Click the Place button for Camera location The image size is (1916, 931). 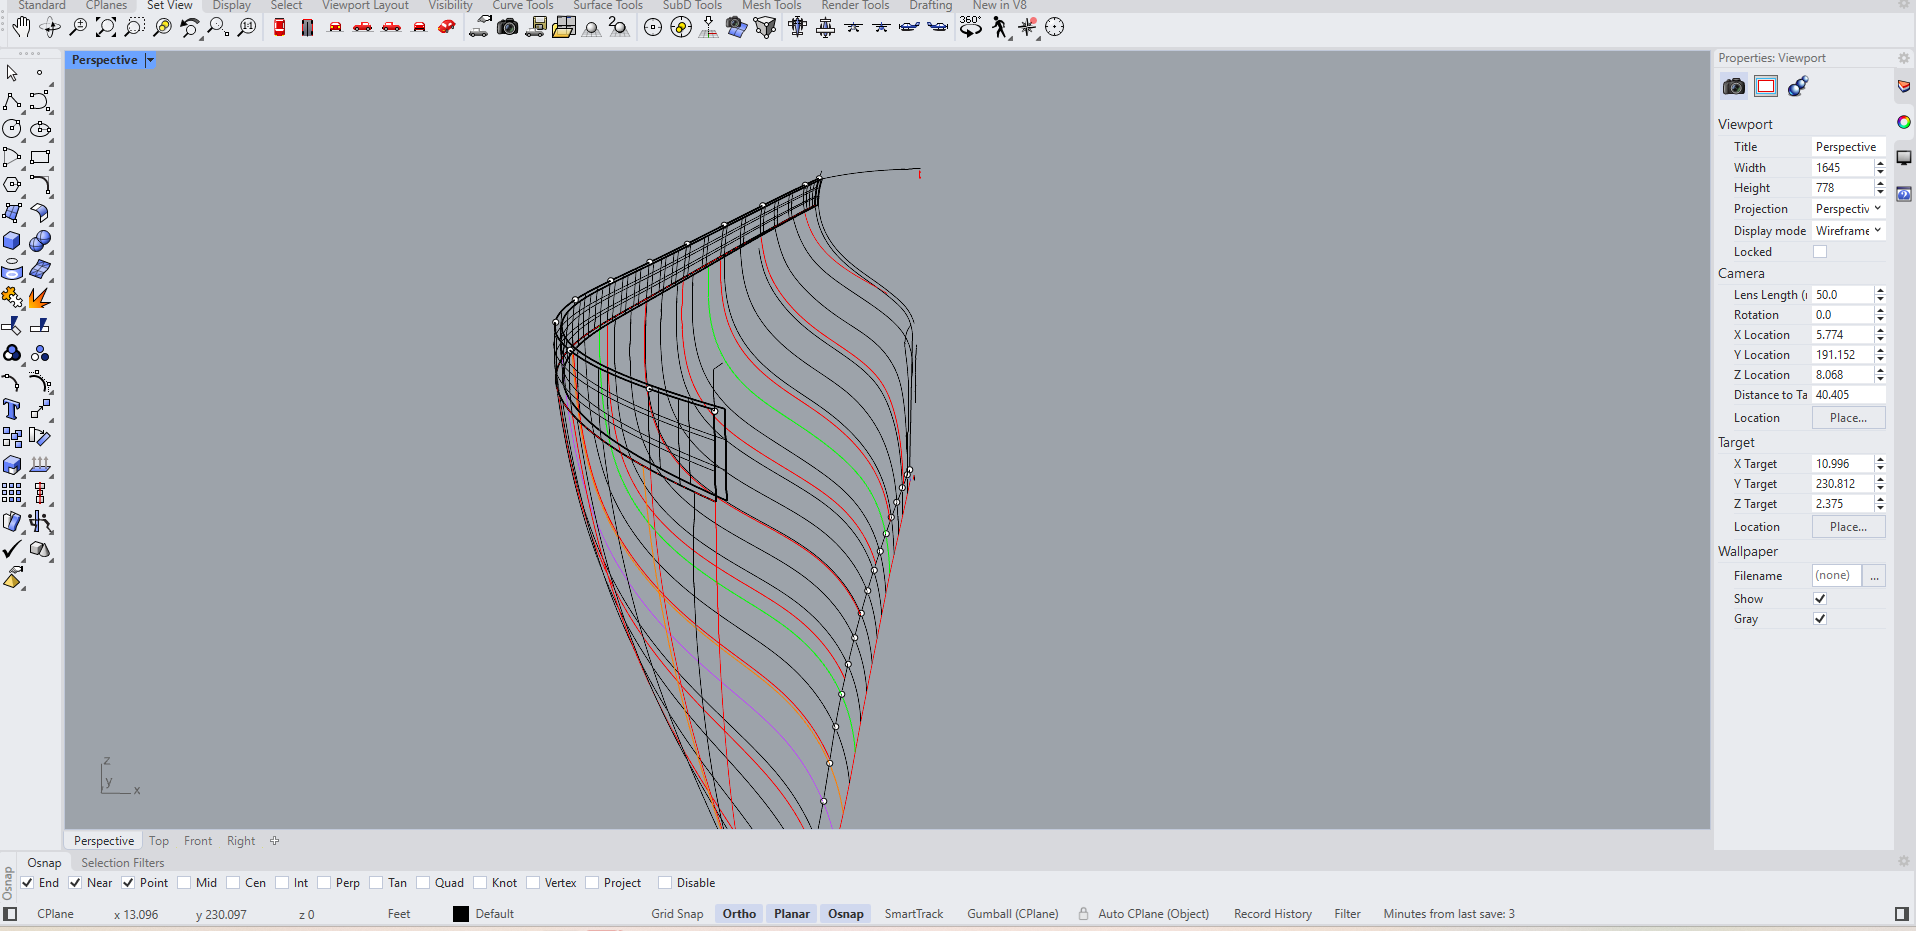pos(1848,418)
